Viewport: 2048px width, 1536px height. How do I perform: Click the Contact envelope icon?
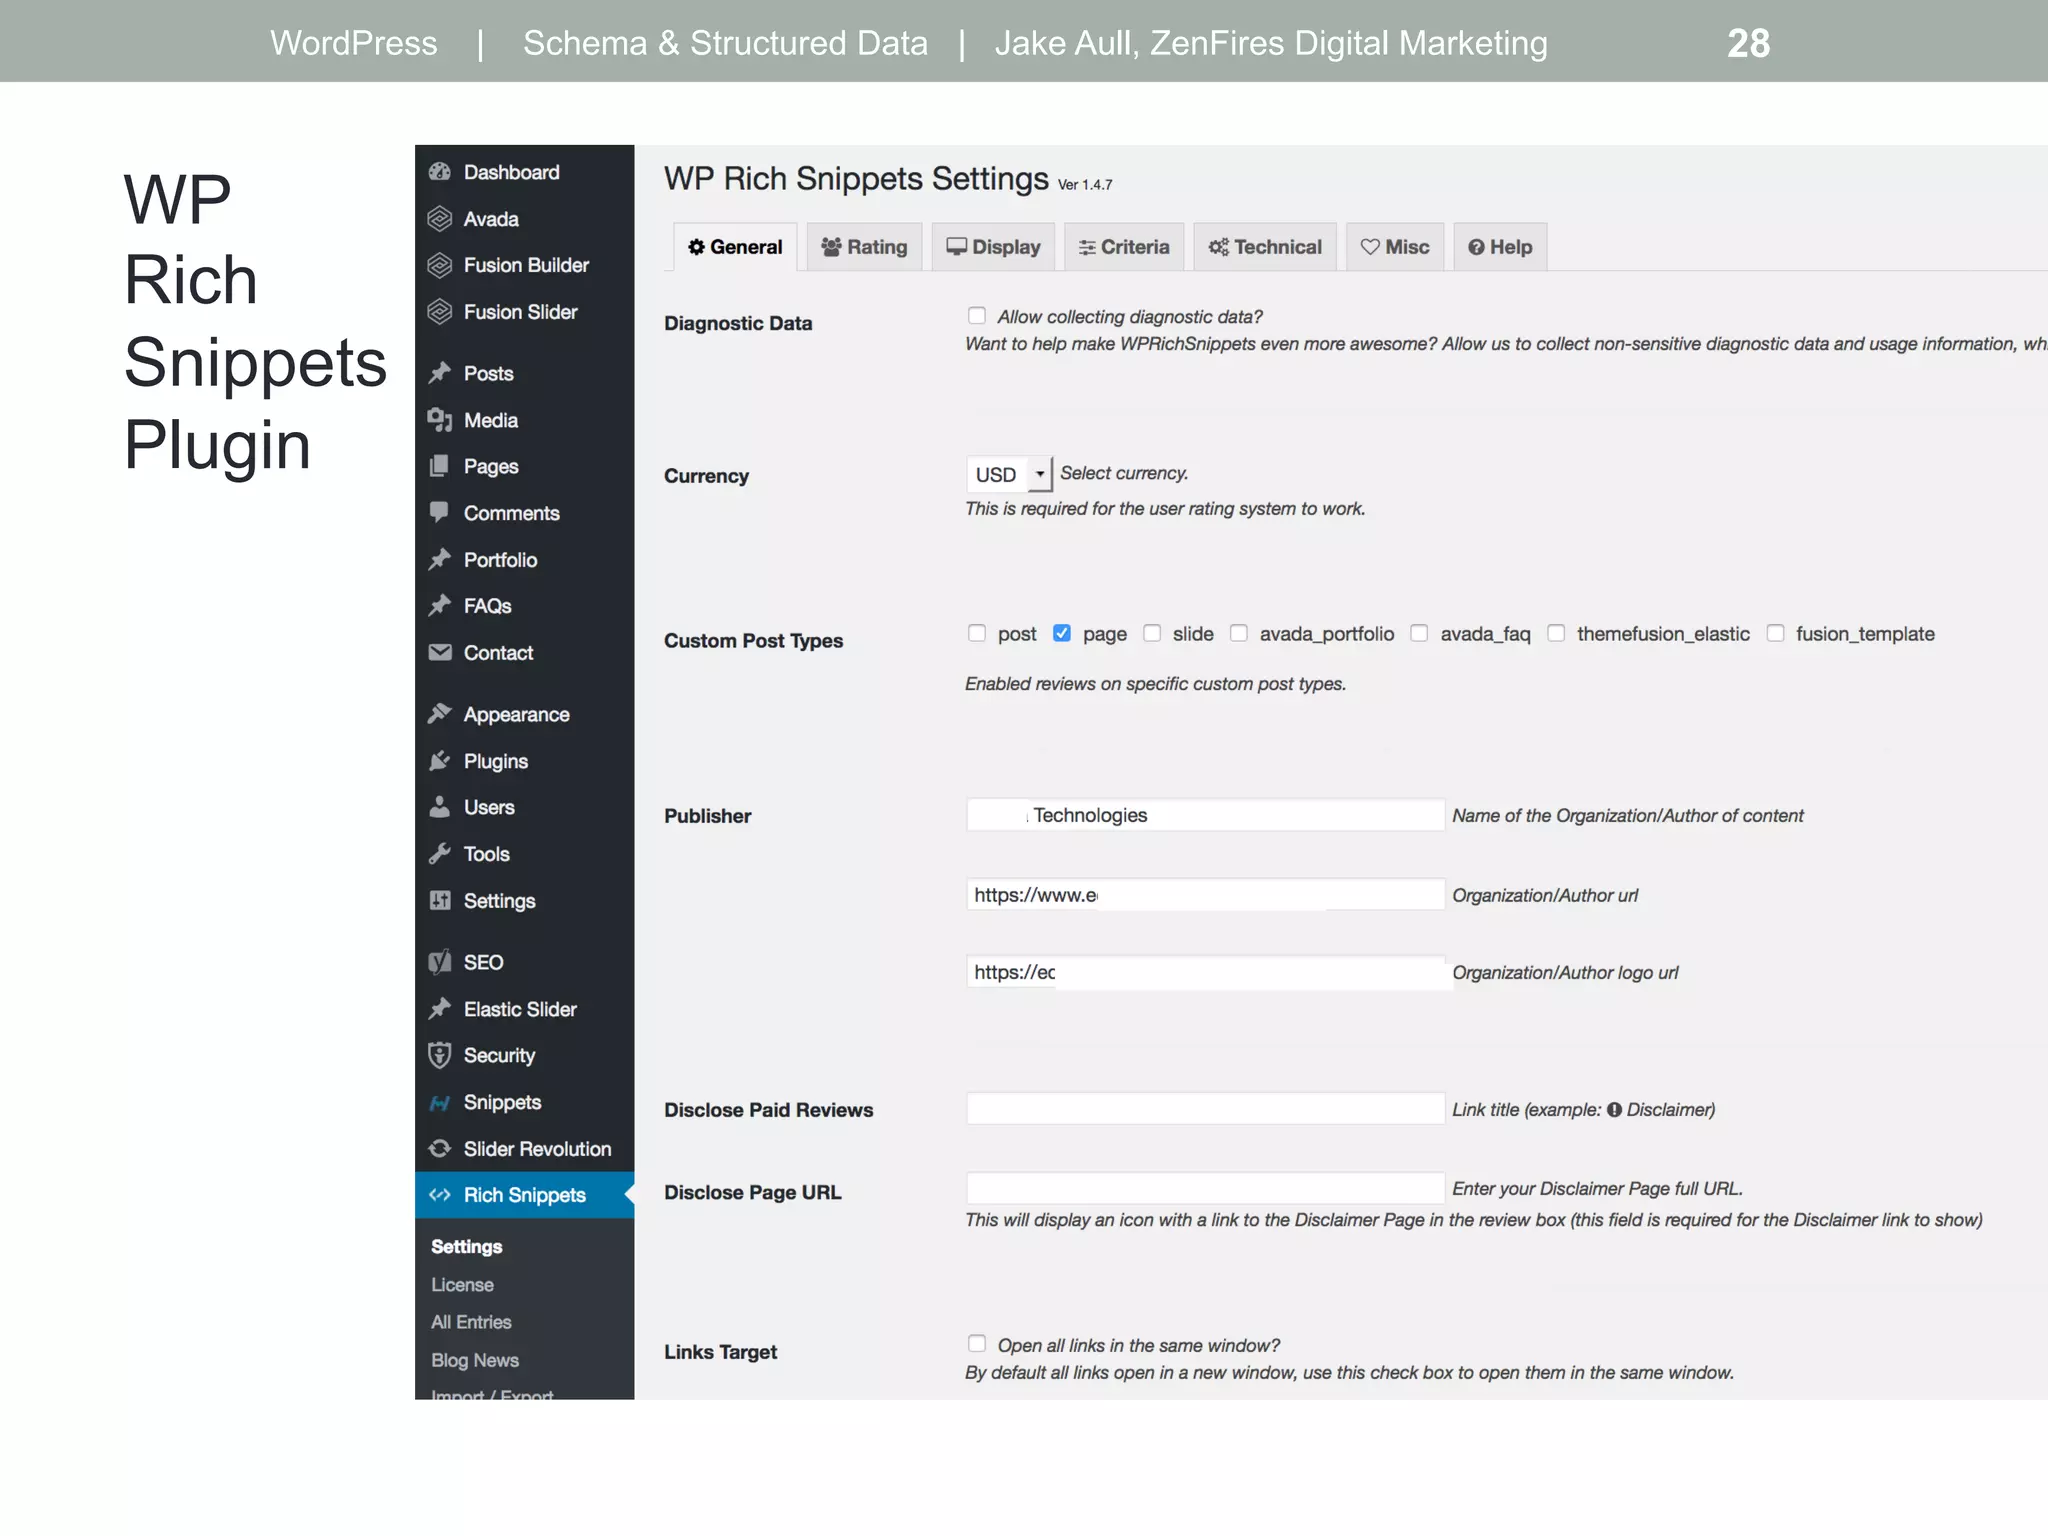click(439, 652)
